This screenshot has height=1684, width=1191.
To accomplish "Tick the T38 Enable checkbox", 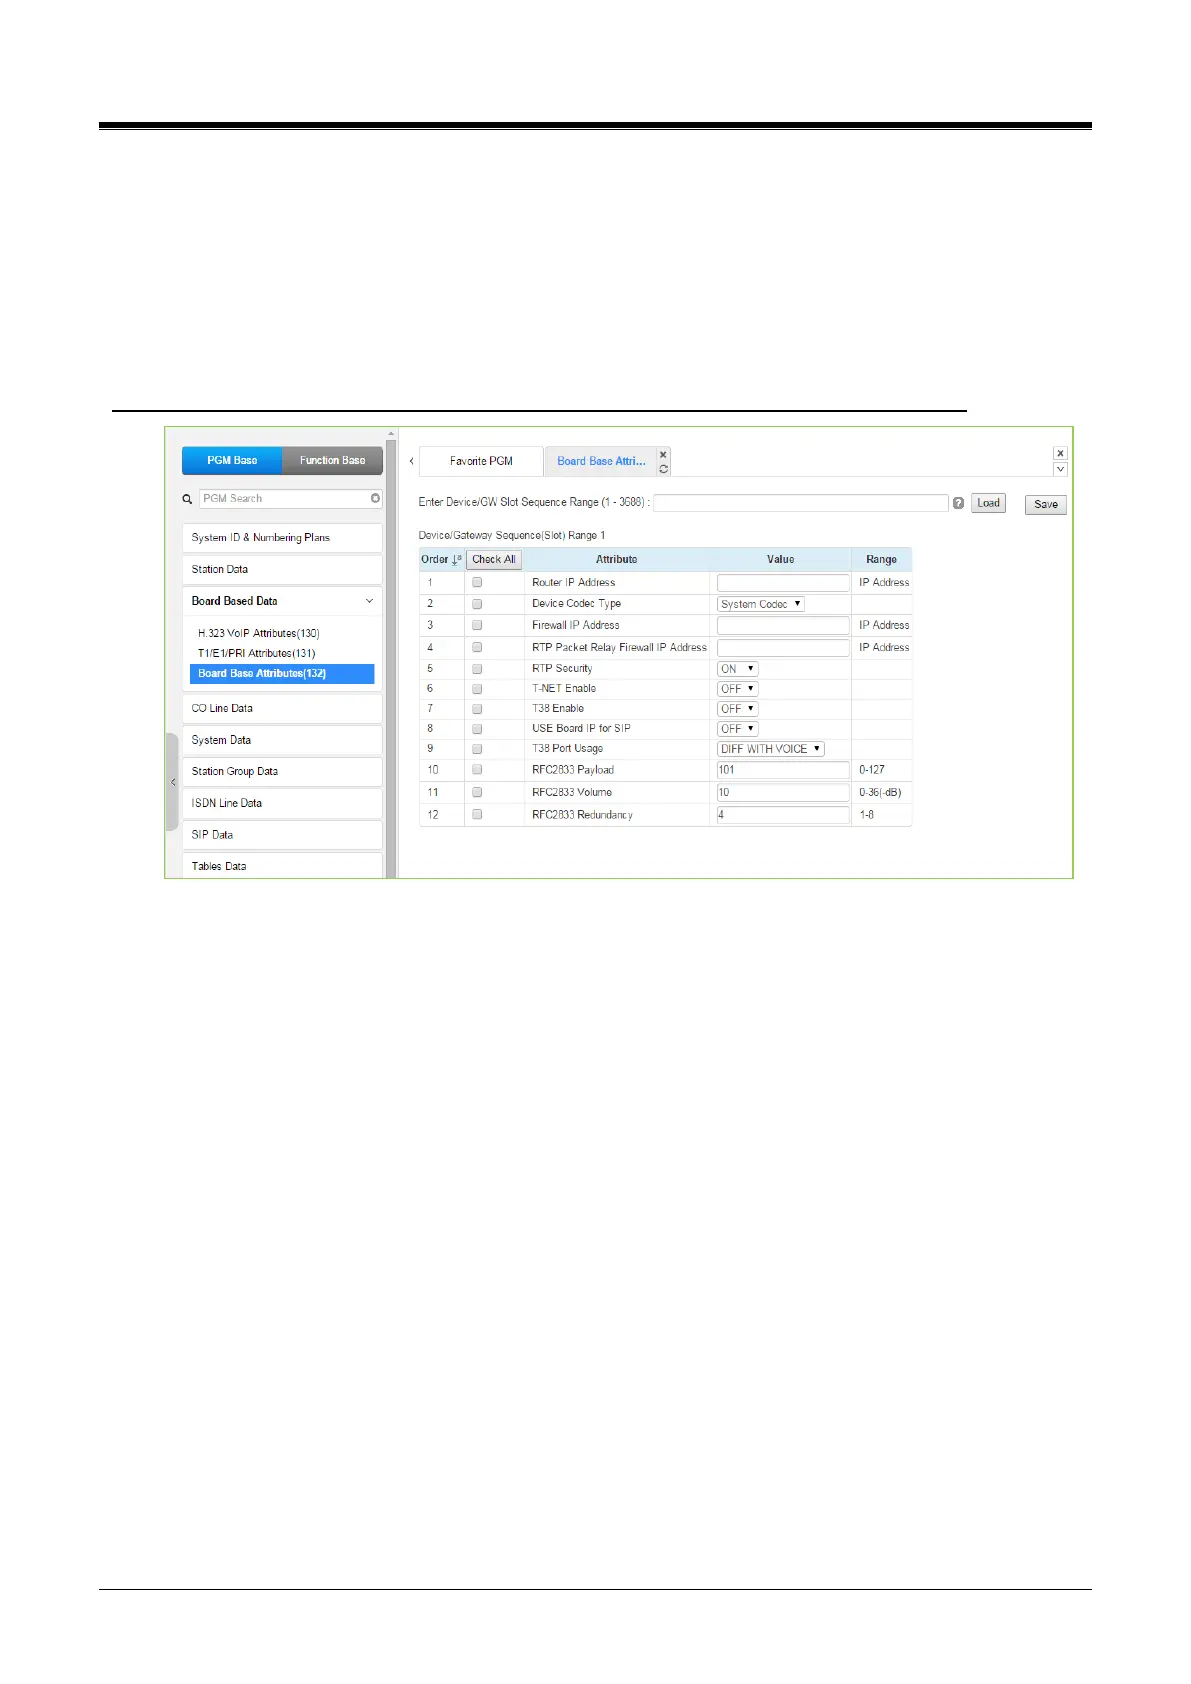I will coord(477,709).
